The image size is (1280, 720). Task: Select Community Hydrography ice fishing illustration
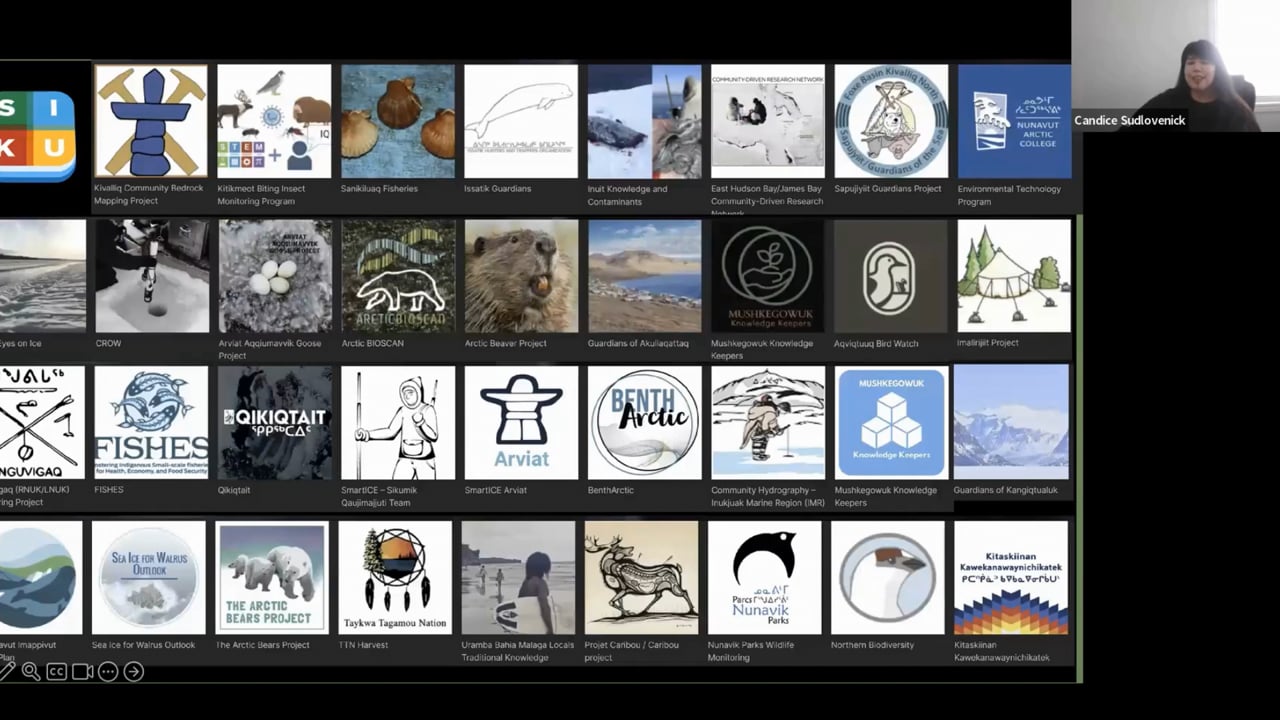click(768, 422)
